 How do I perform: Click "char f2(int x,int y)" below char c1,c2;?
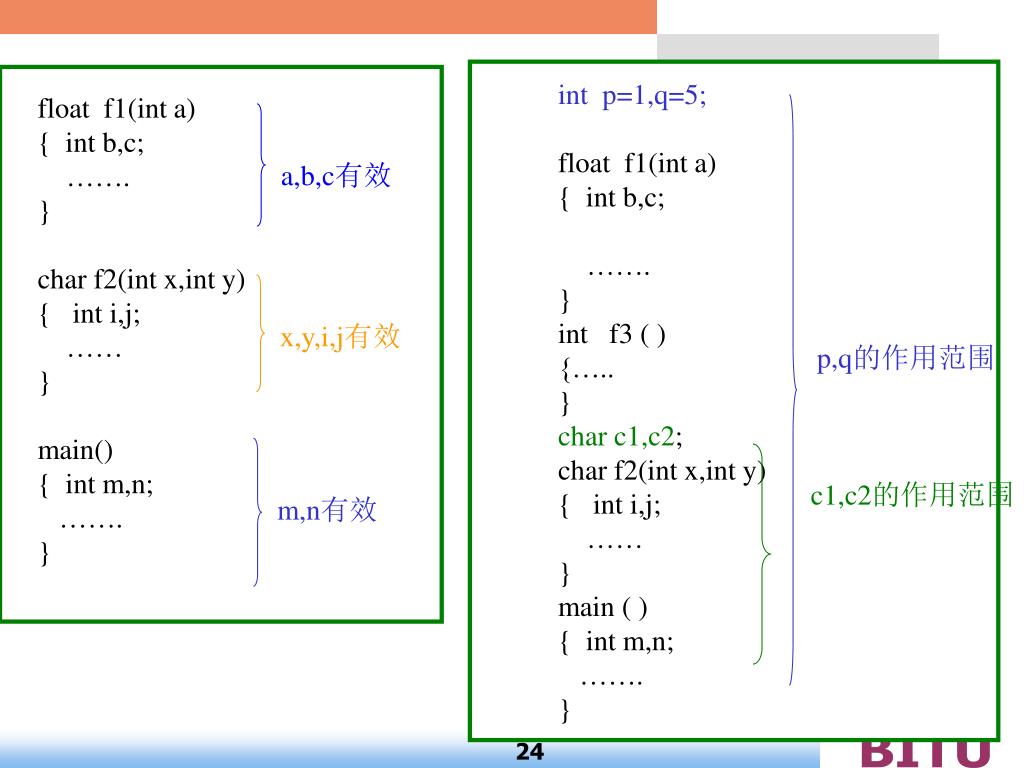click(662, 471)
